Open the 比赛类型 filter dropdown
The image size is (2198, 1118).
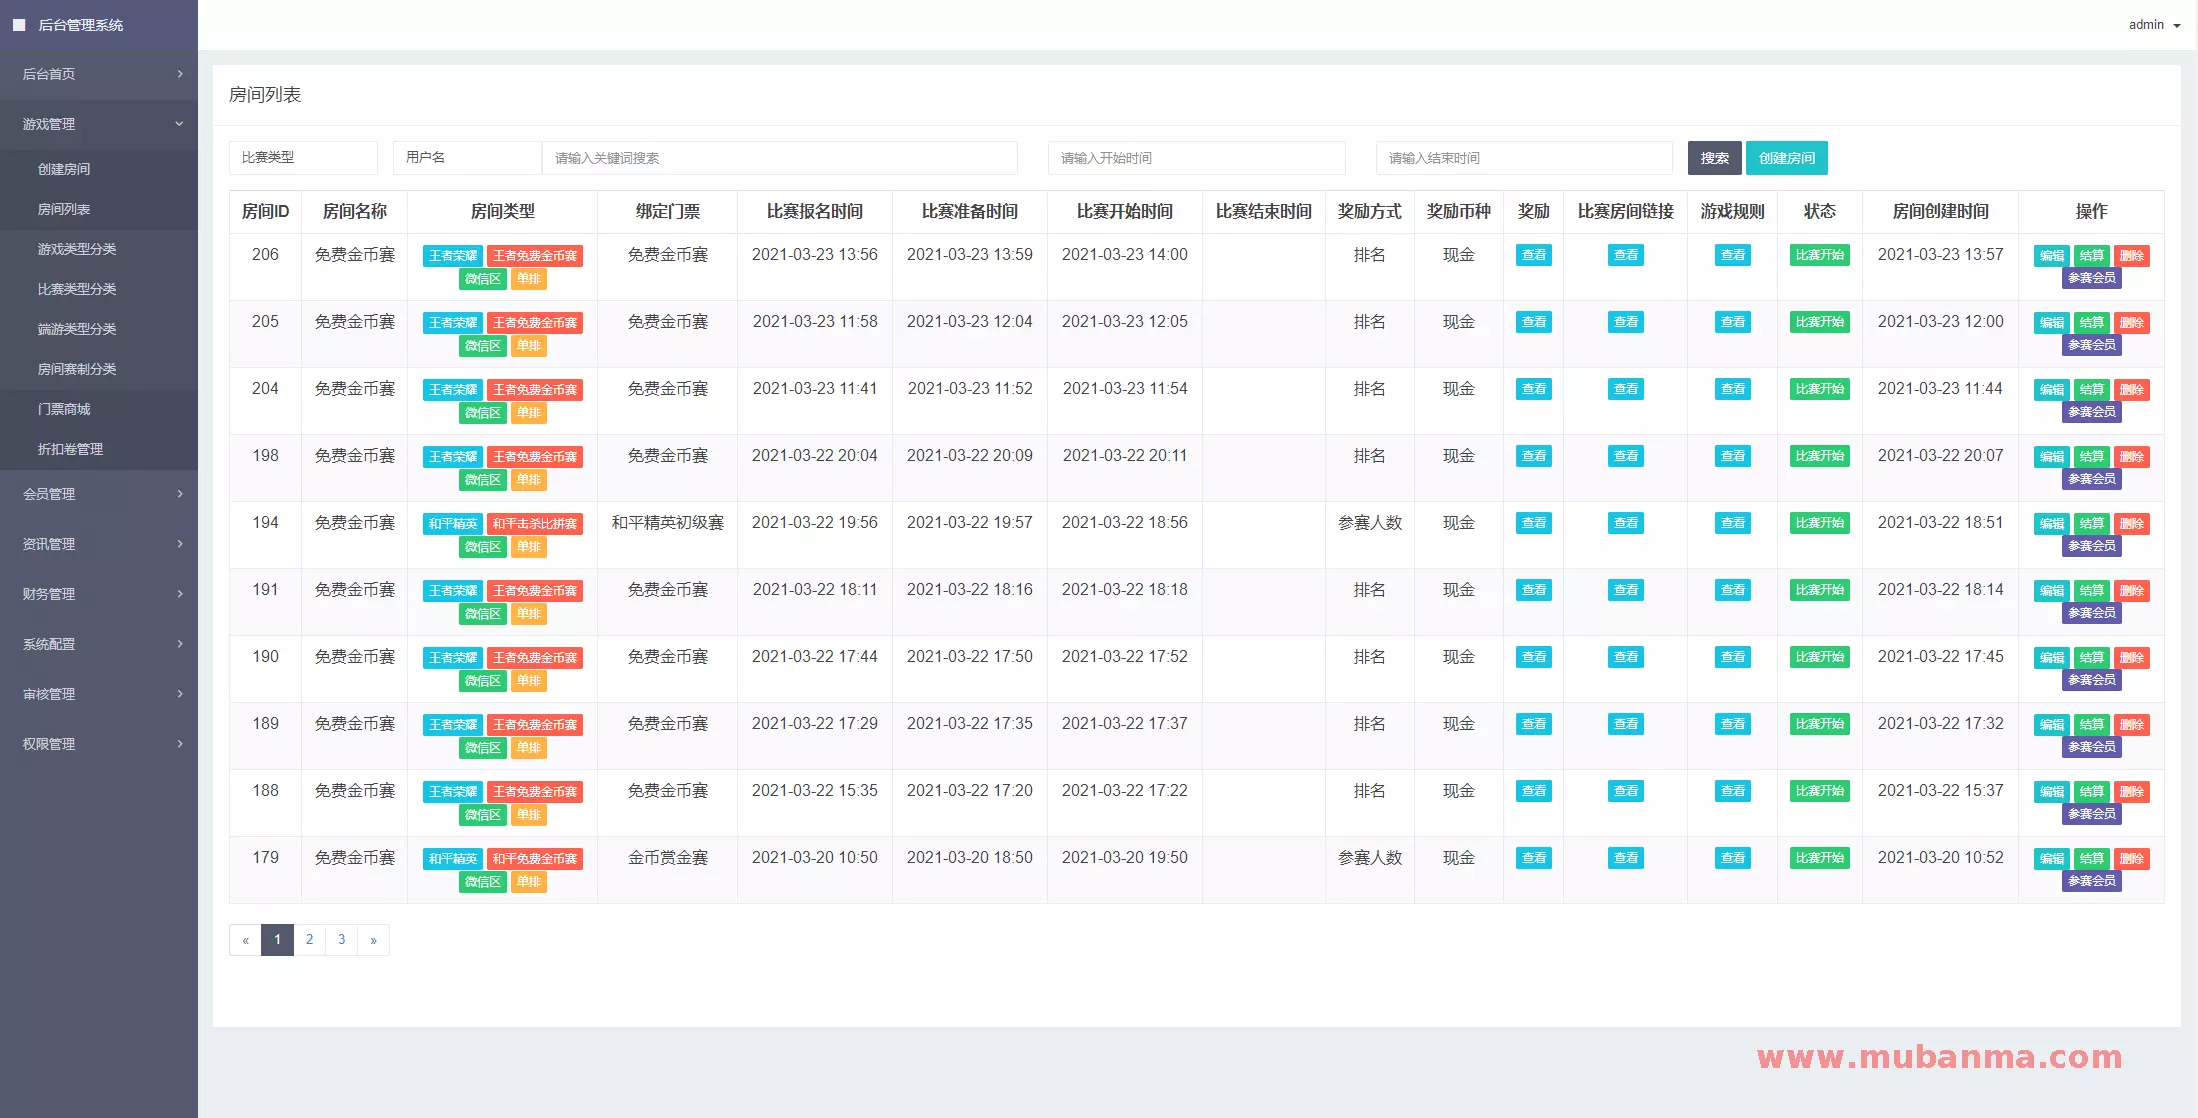[303, 158]
